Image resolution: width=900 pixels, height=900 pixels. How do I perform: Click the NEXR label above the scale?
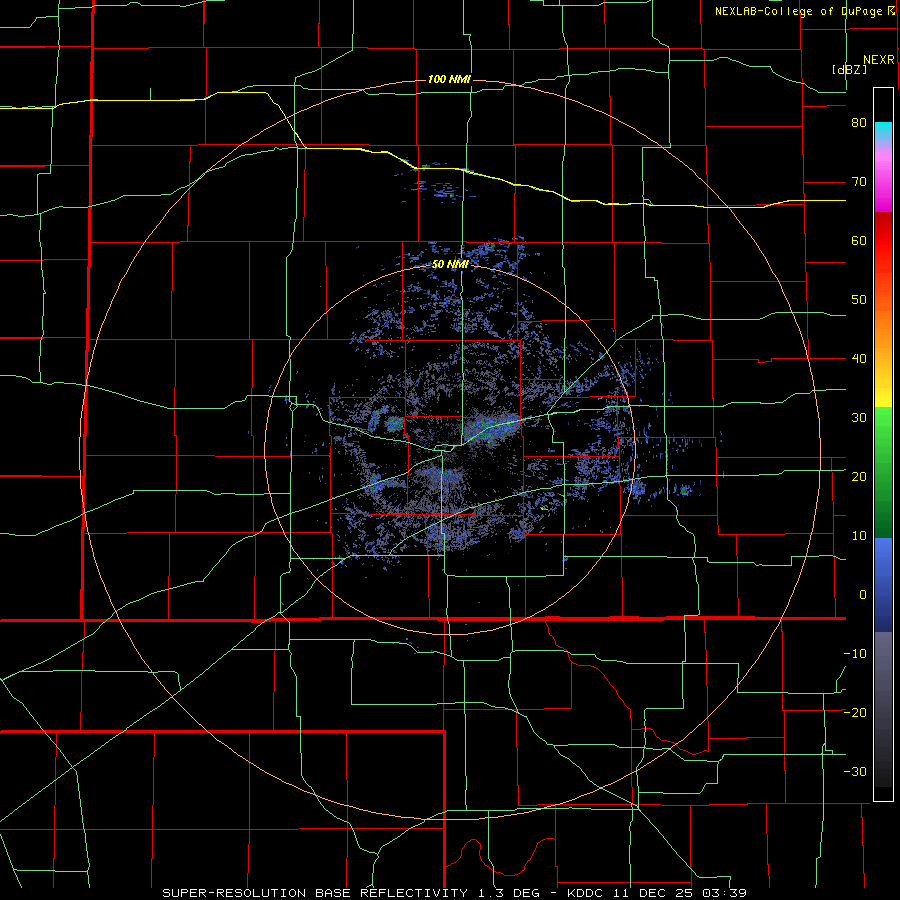878,60
